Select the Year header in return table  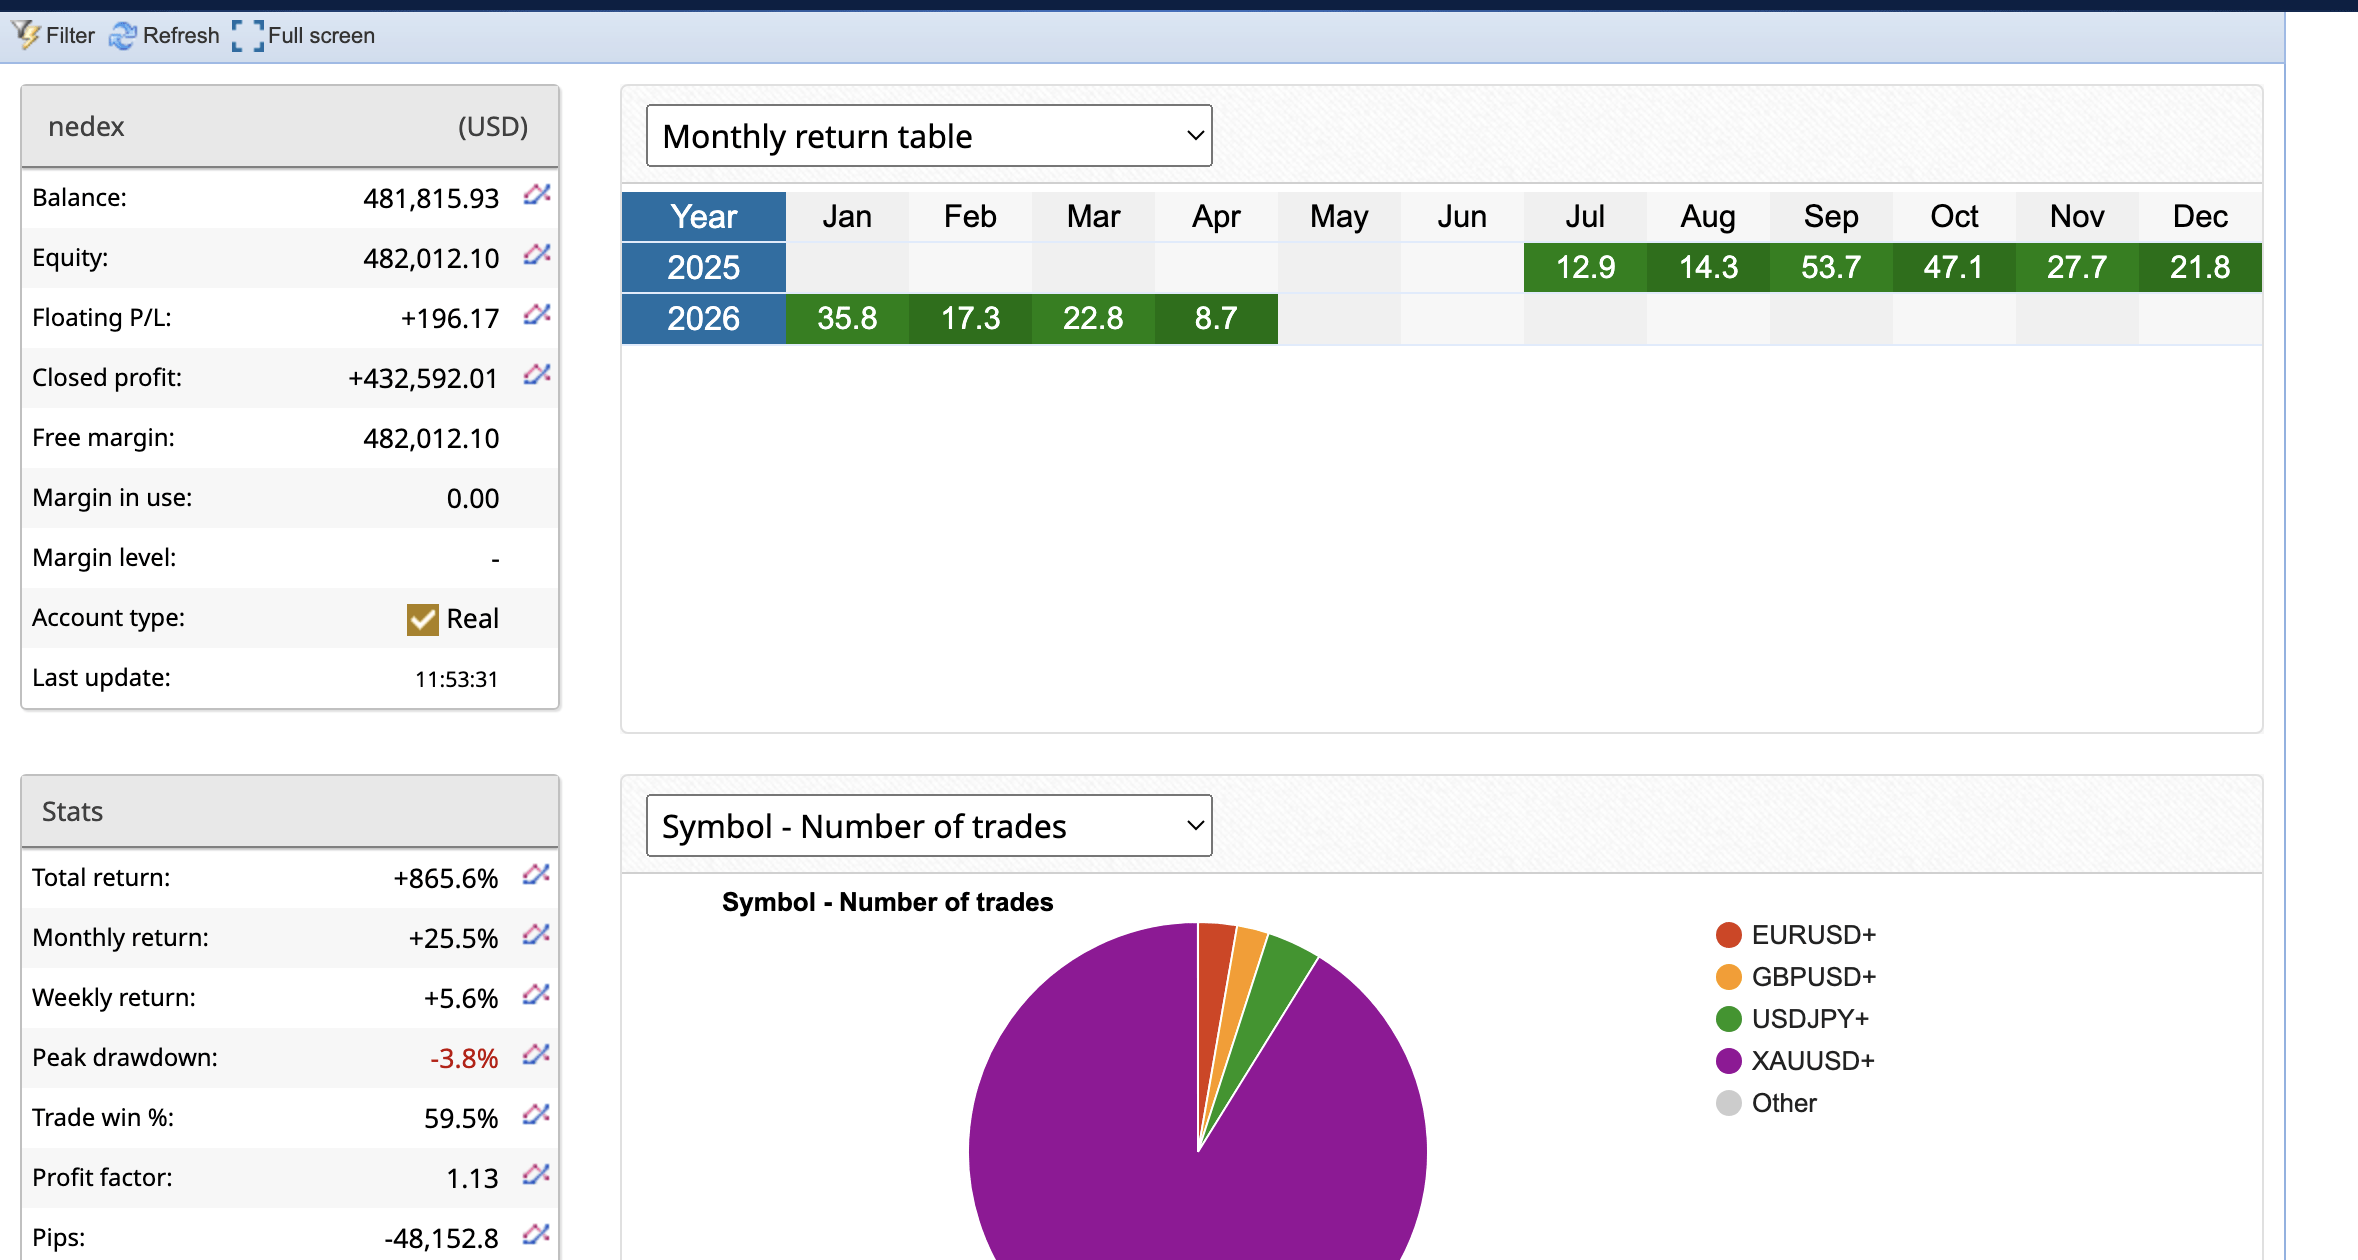(703, 216)
